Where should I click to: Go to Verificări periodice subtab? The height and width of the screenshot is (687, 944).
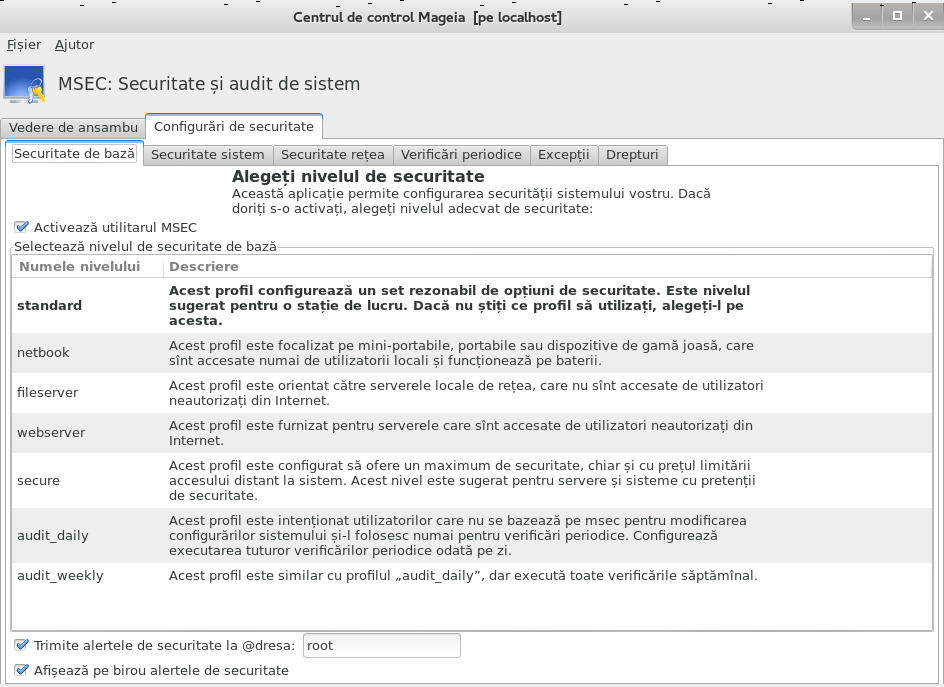pyautogui.click(x=461, y=155)
